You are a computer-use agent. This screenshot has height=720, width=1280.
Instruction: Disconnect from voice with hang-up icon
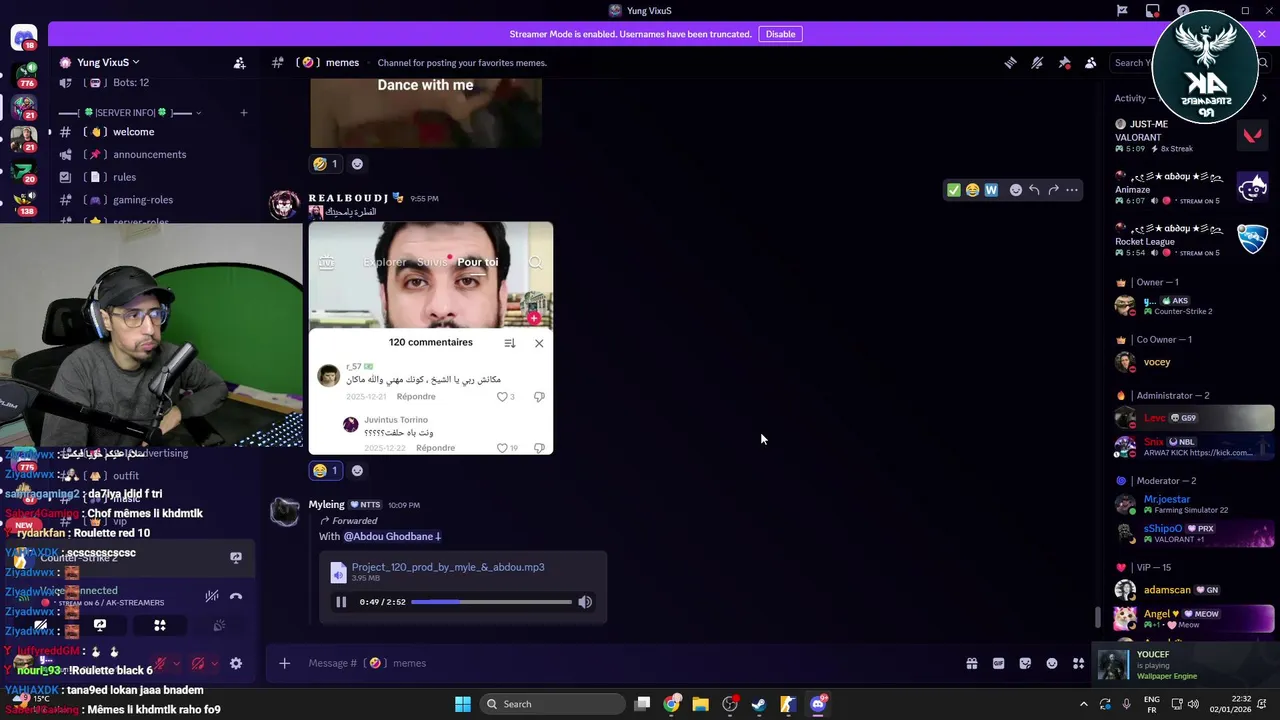tap(236, 596)
